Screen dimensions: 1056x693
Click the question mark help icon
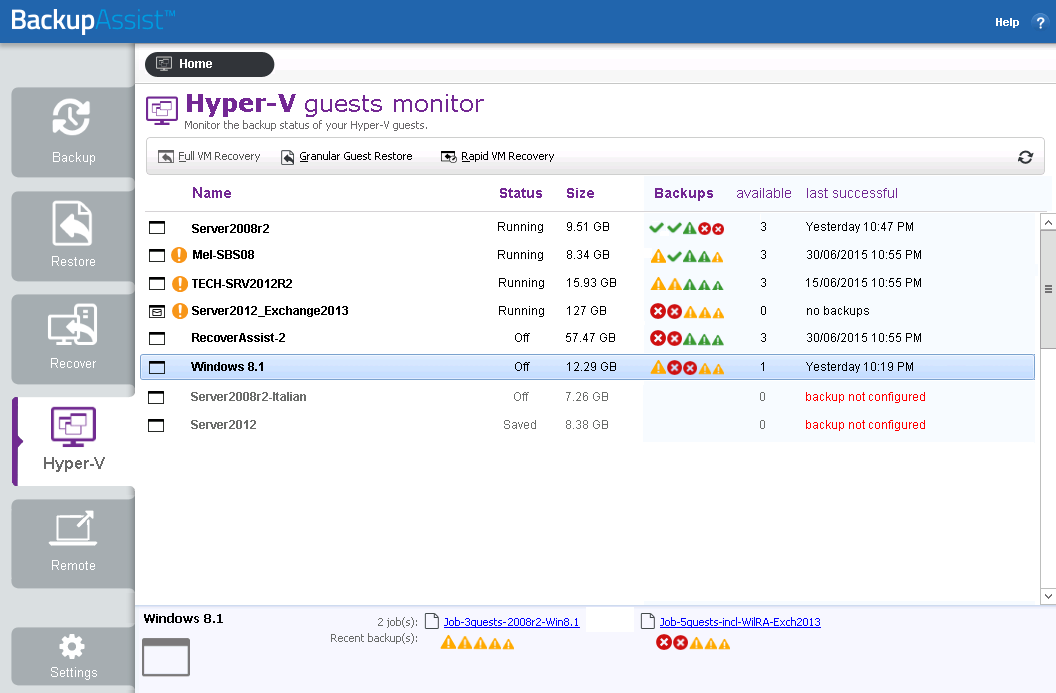(1040, 22)
